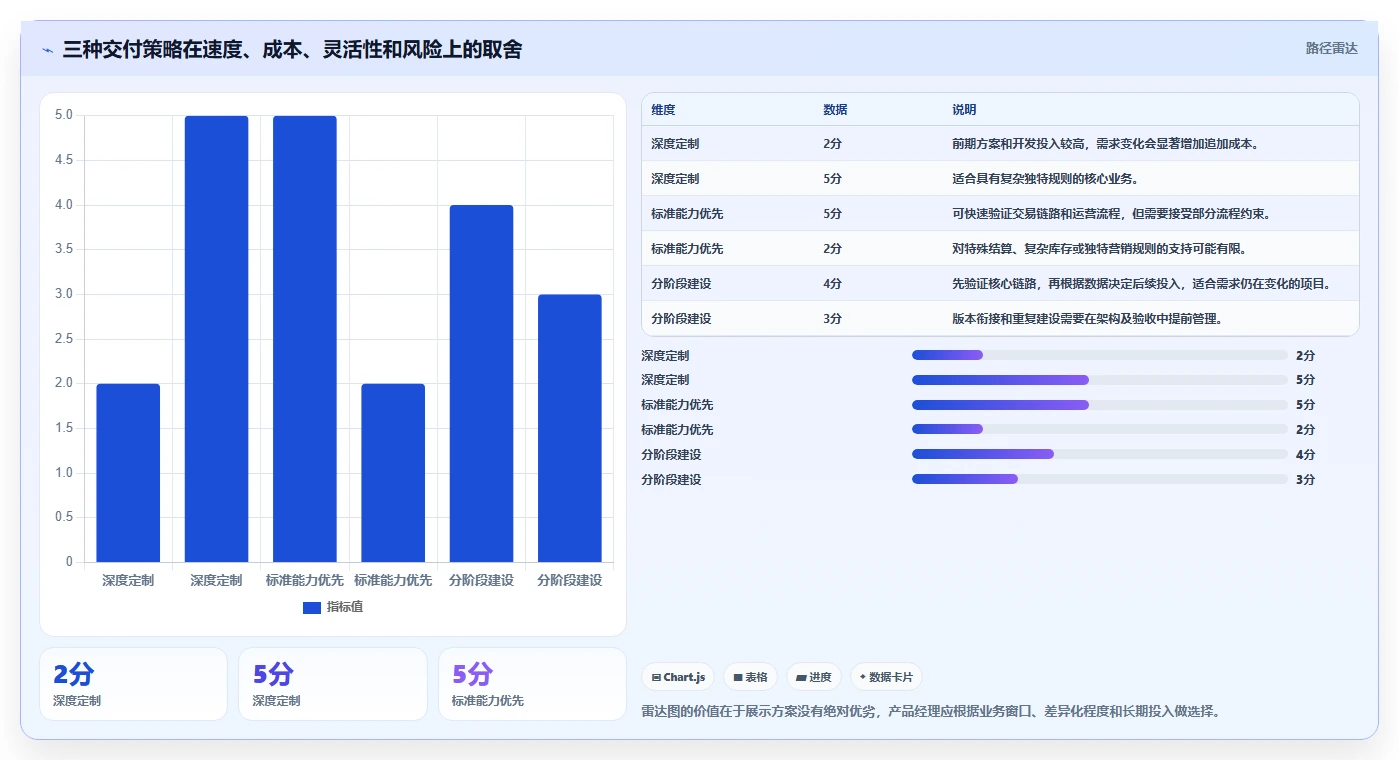Click the 路径雷达 label in the header

click(1332, 48)
